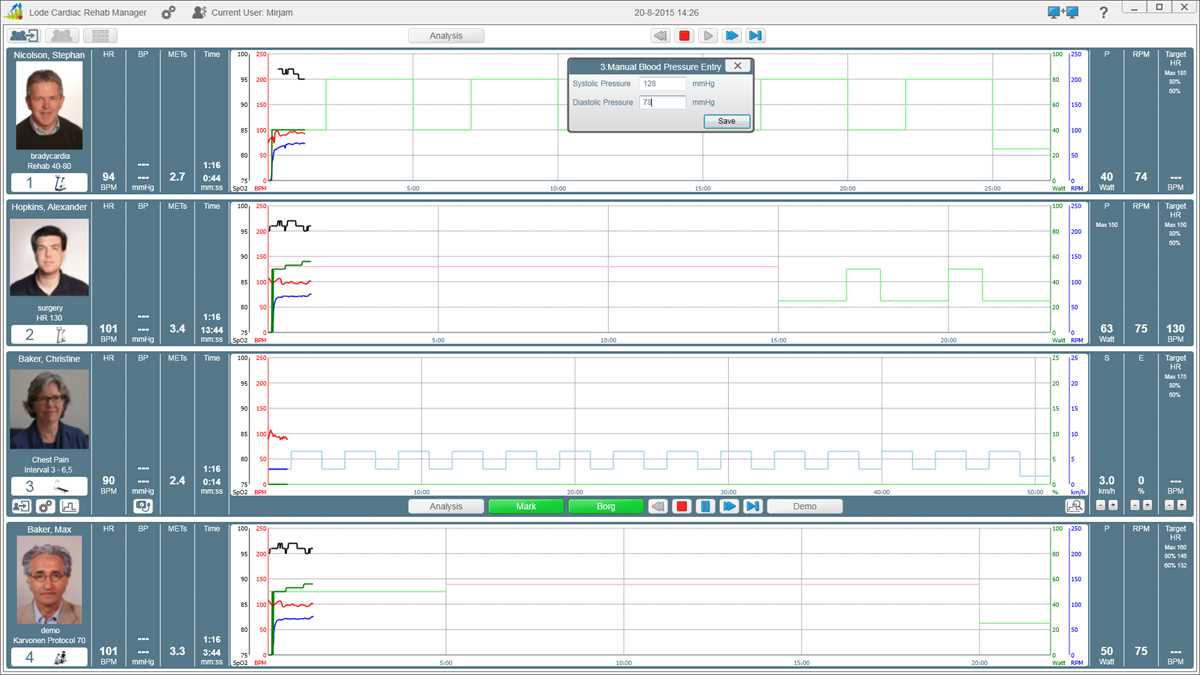This screenshot has height=675, width=1200.
Task: Click Stephan Nicolson's RPM value 74
Action: [x=1141, y=176]
